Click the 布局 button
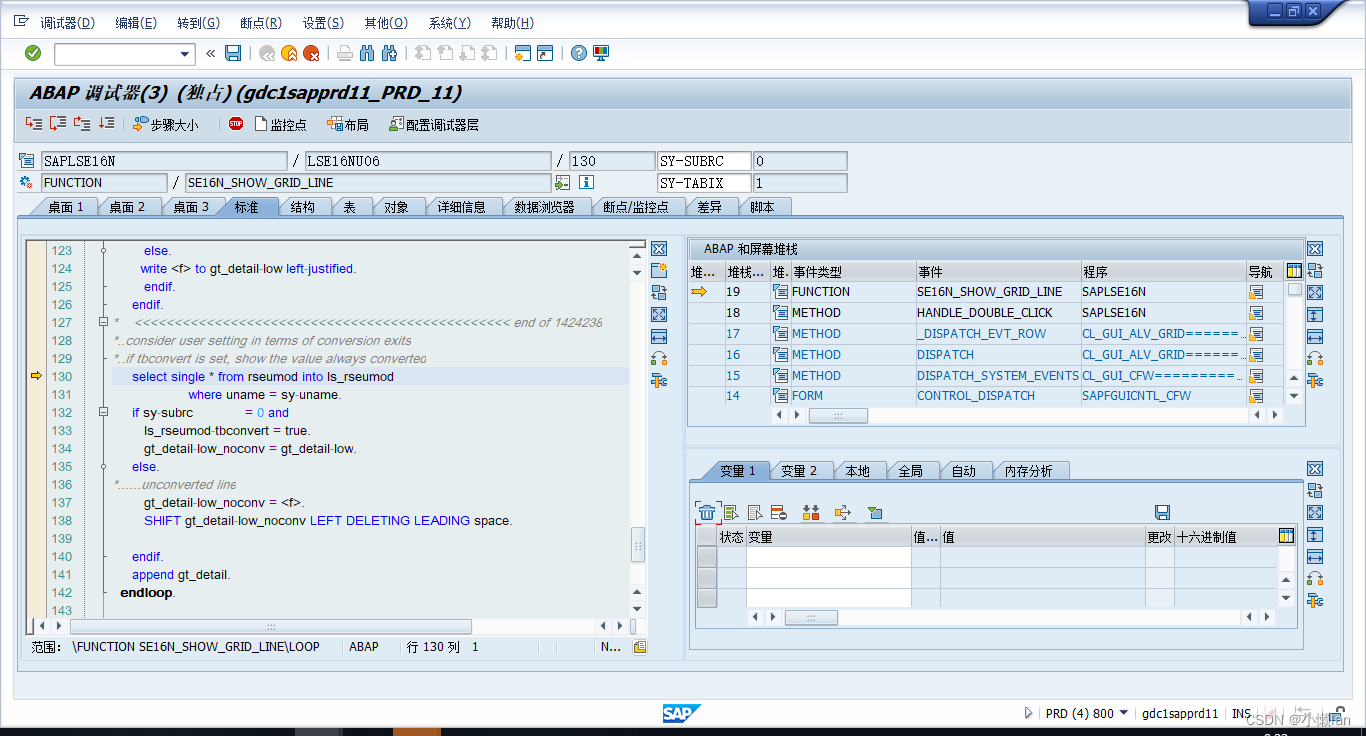This screenshot has height=736, width=1366. (347, 125)
